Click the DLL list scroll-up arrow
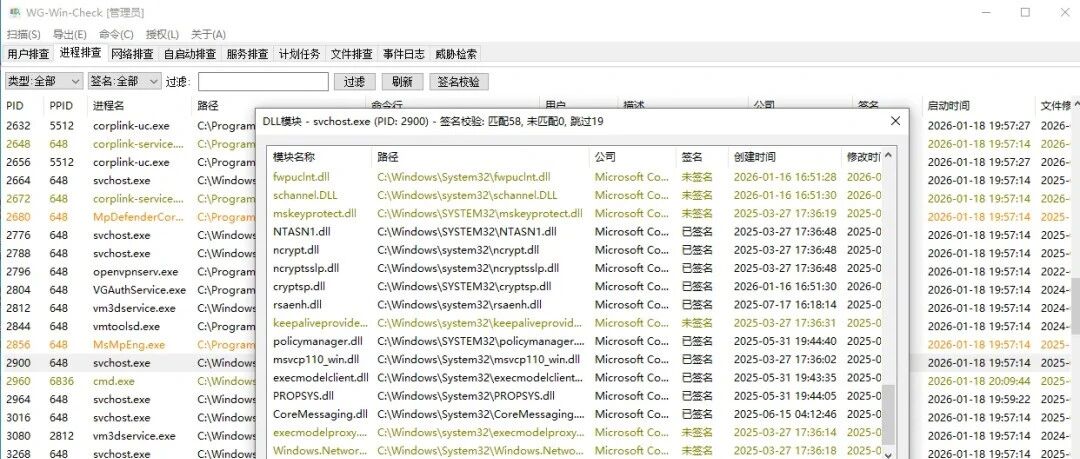 click(x=889, y=156)
